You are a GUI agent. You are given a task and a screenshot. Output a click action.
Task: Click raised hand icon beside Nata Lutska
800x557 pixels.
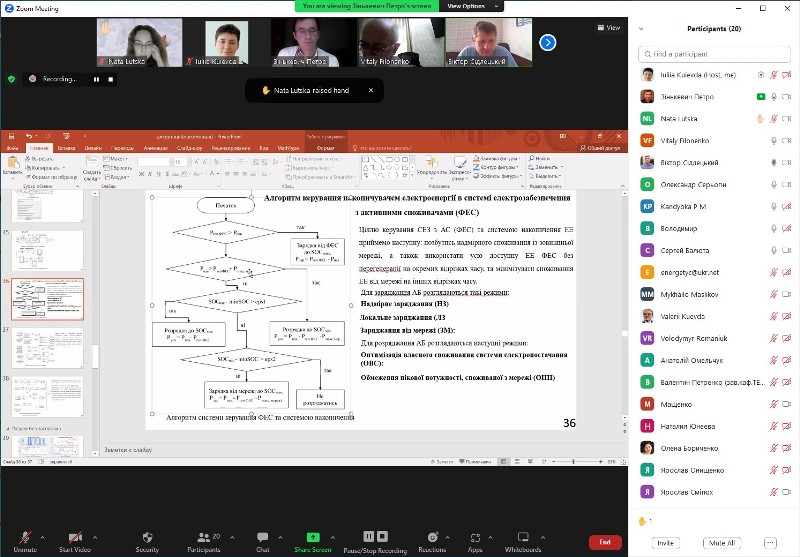pyautogui.click(x=760, y=118)
